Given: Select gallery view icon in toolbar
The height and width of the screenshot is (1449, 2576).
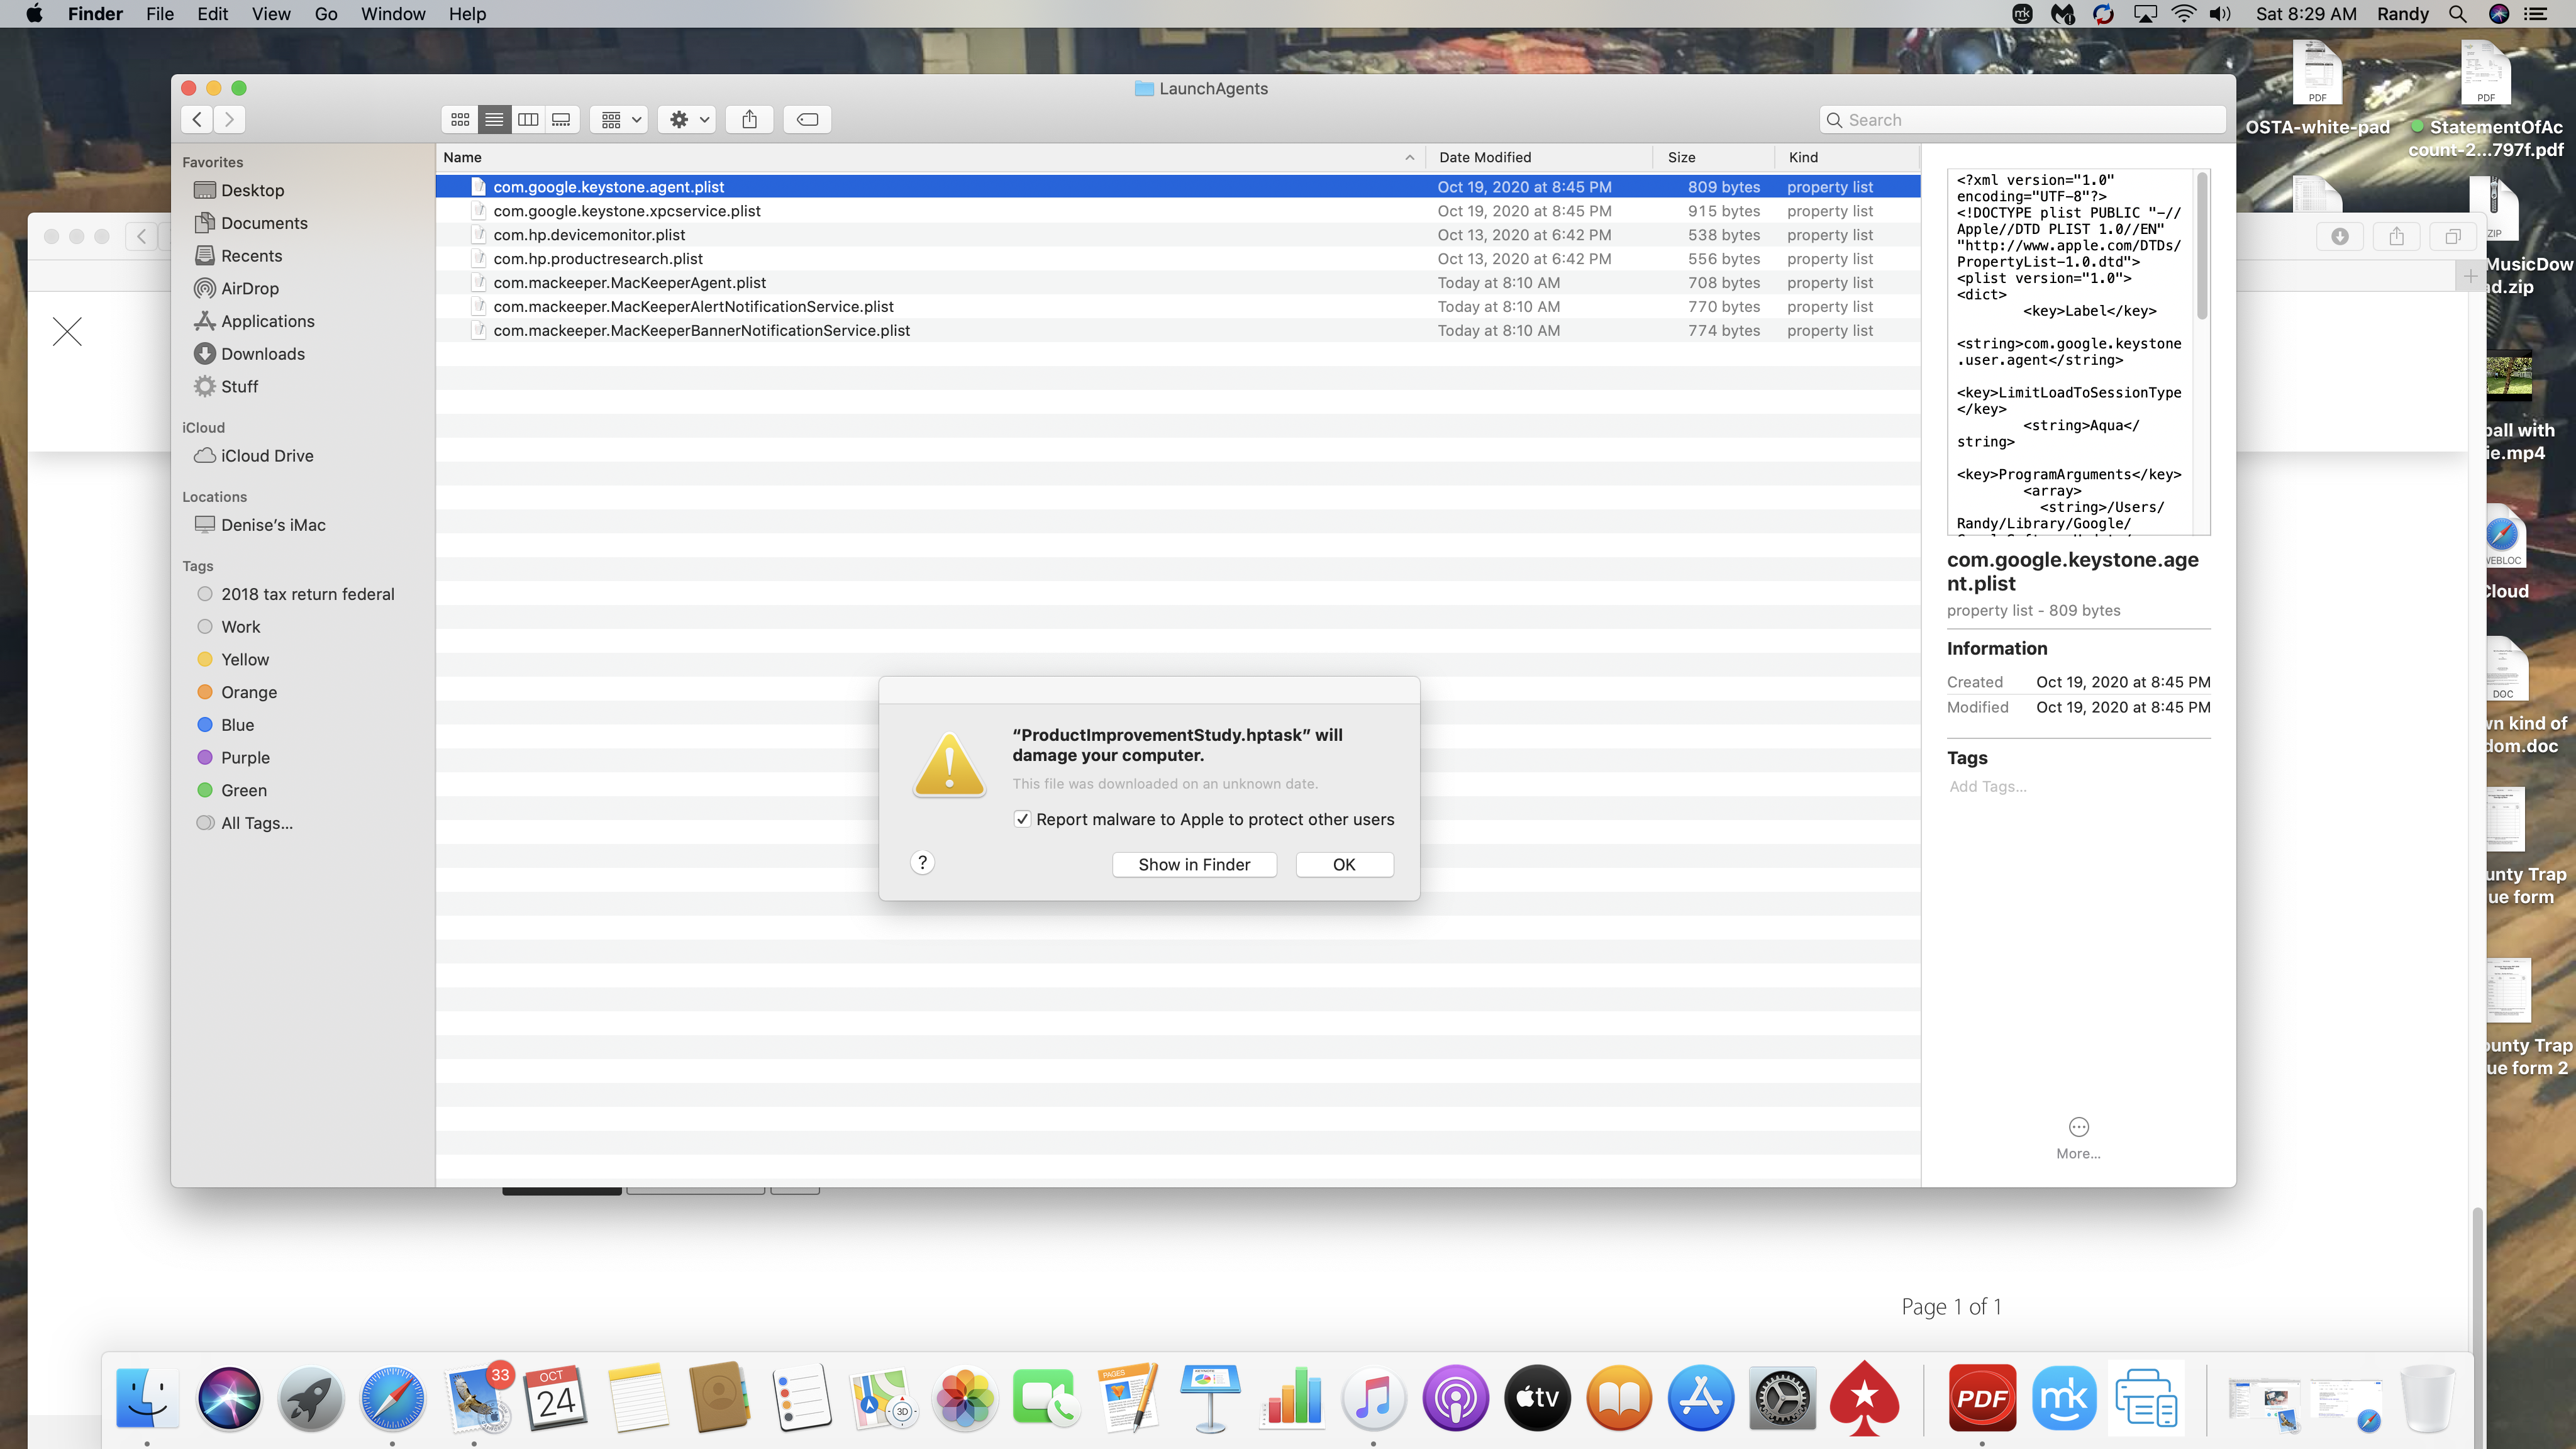Looking at the screenshot, I should (x=561, y=120).
